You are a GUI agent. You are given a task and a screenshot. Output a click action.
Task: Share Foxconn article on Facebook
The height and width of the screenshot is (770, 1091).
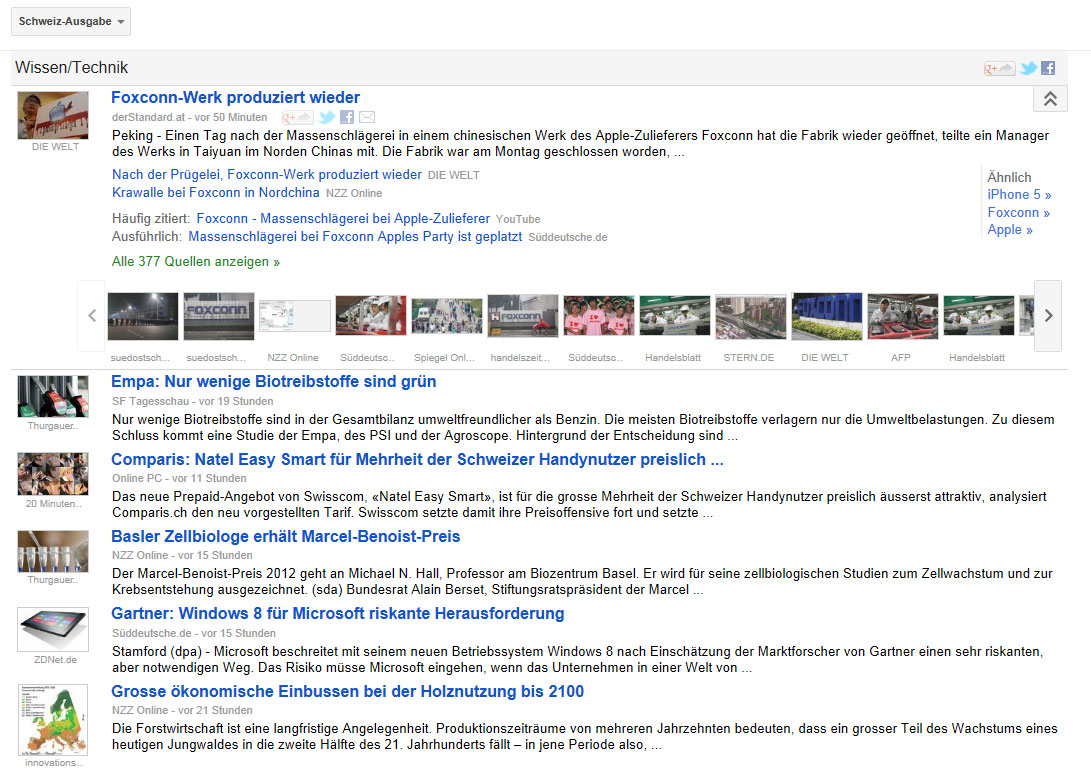point(347,118)
